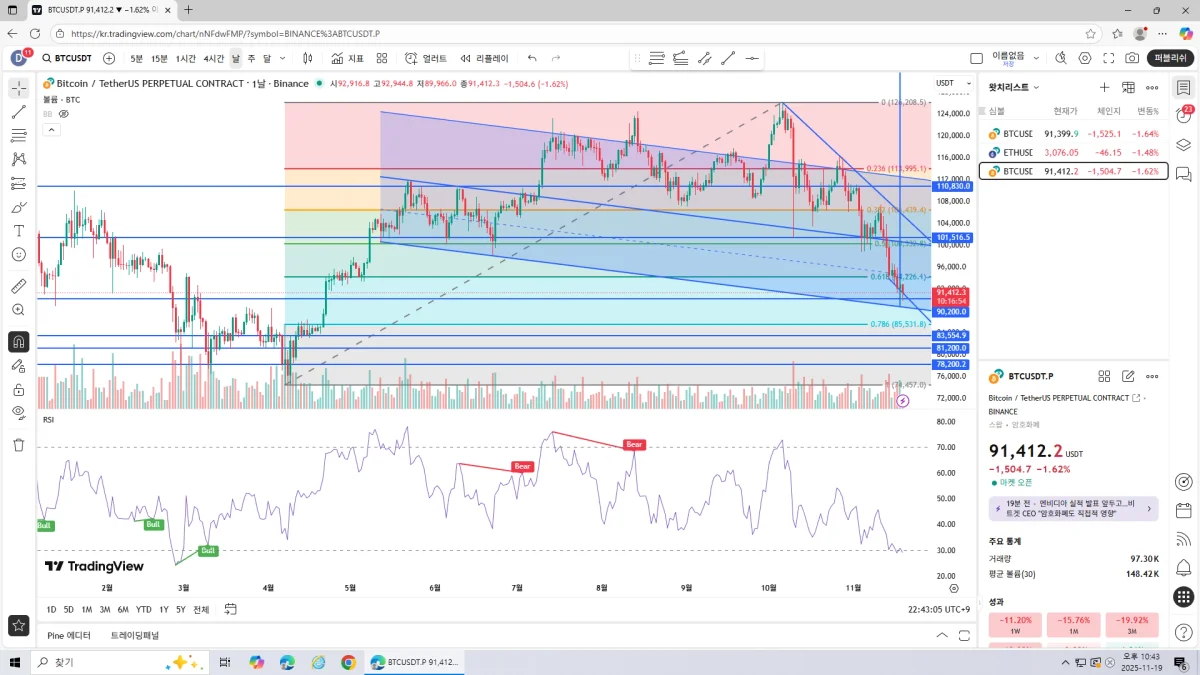
Task: Open watchlist three-dots menu
Action: (x=1152, y=88)
